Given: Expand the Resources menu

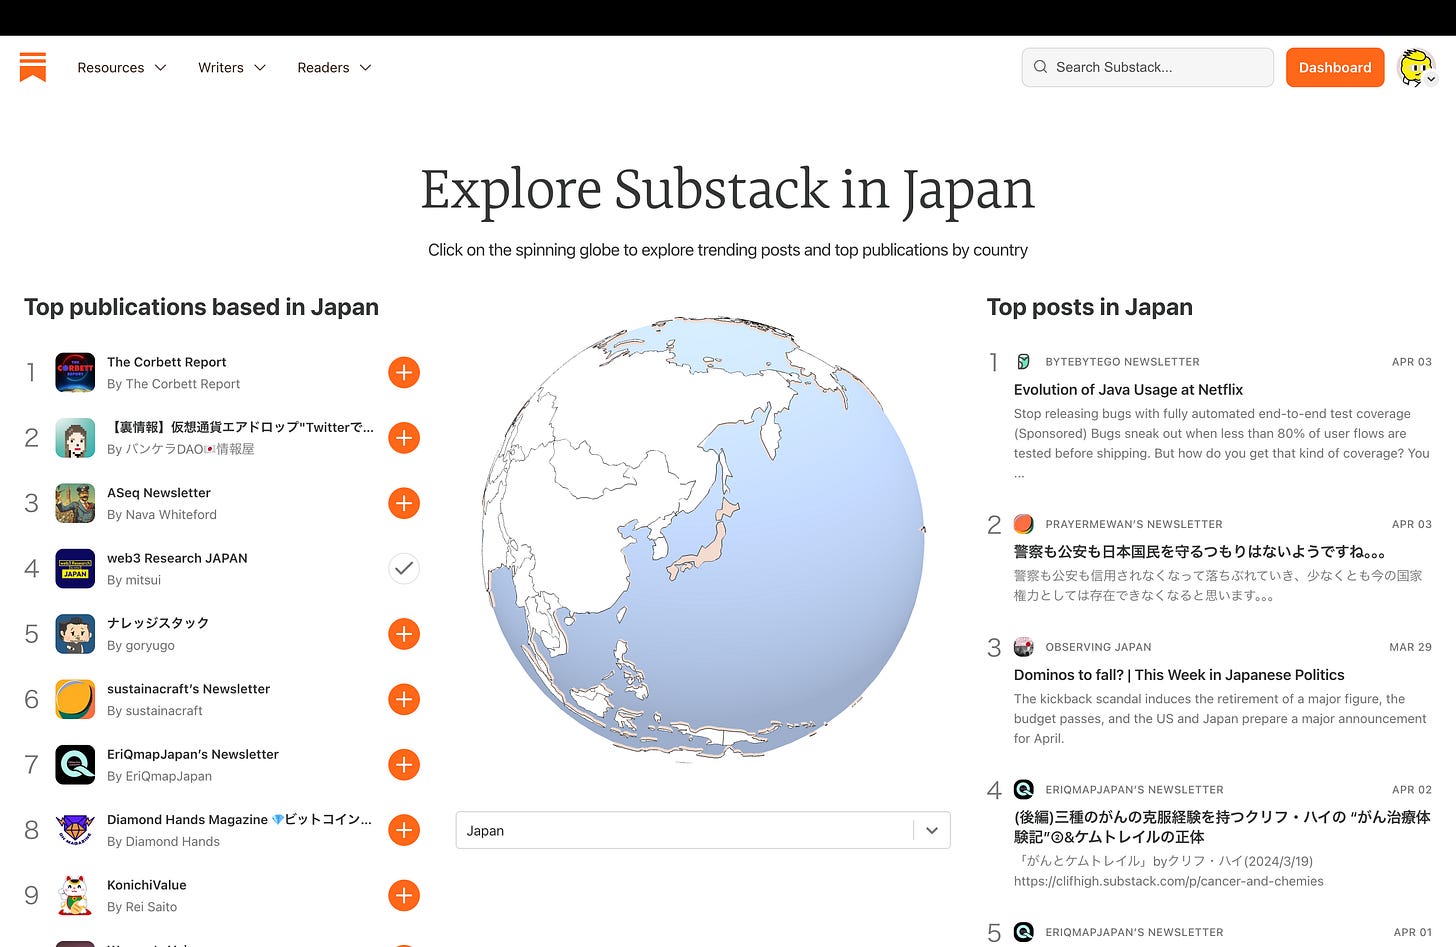Looking at the screenshot, I should click(x=122, y=67).
